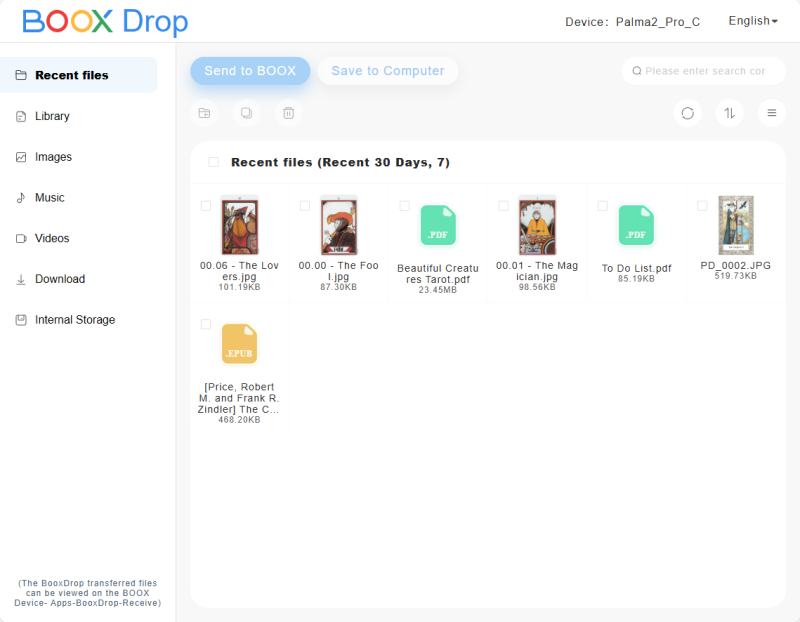Click the BOOX Drop logo

click(x=103, y=21)
